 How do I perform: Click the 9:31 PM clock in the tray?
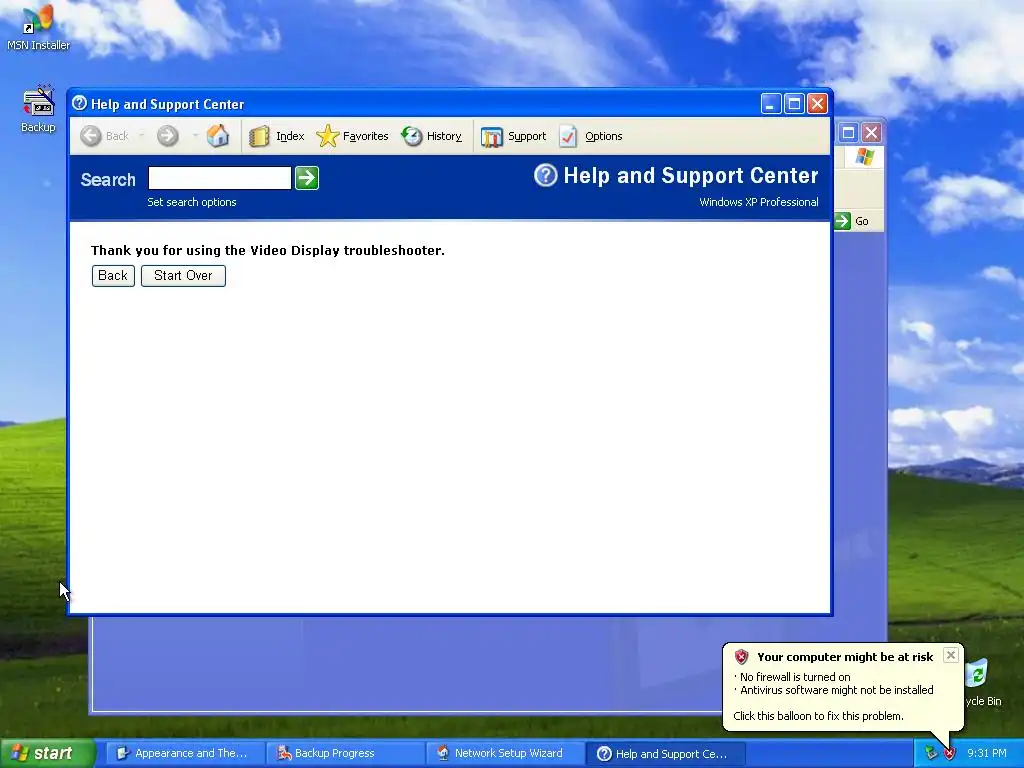(986, 753)
